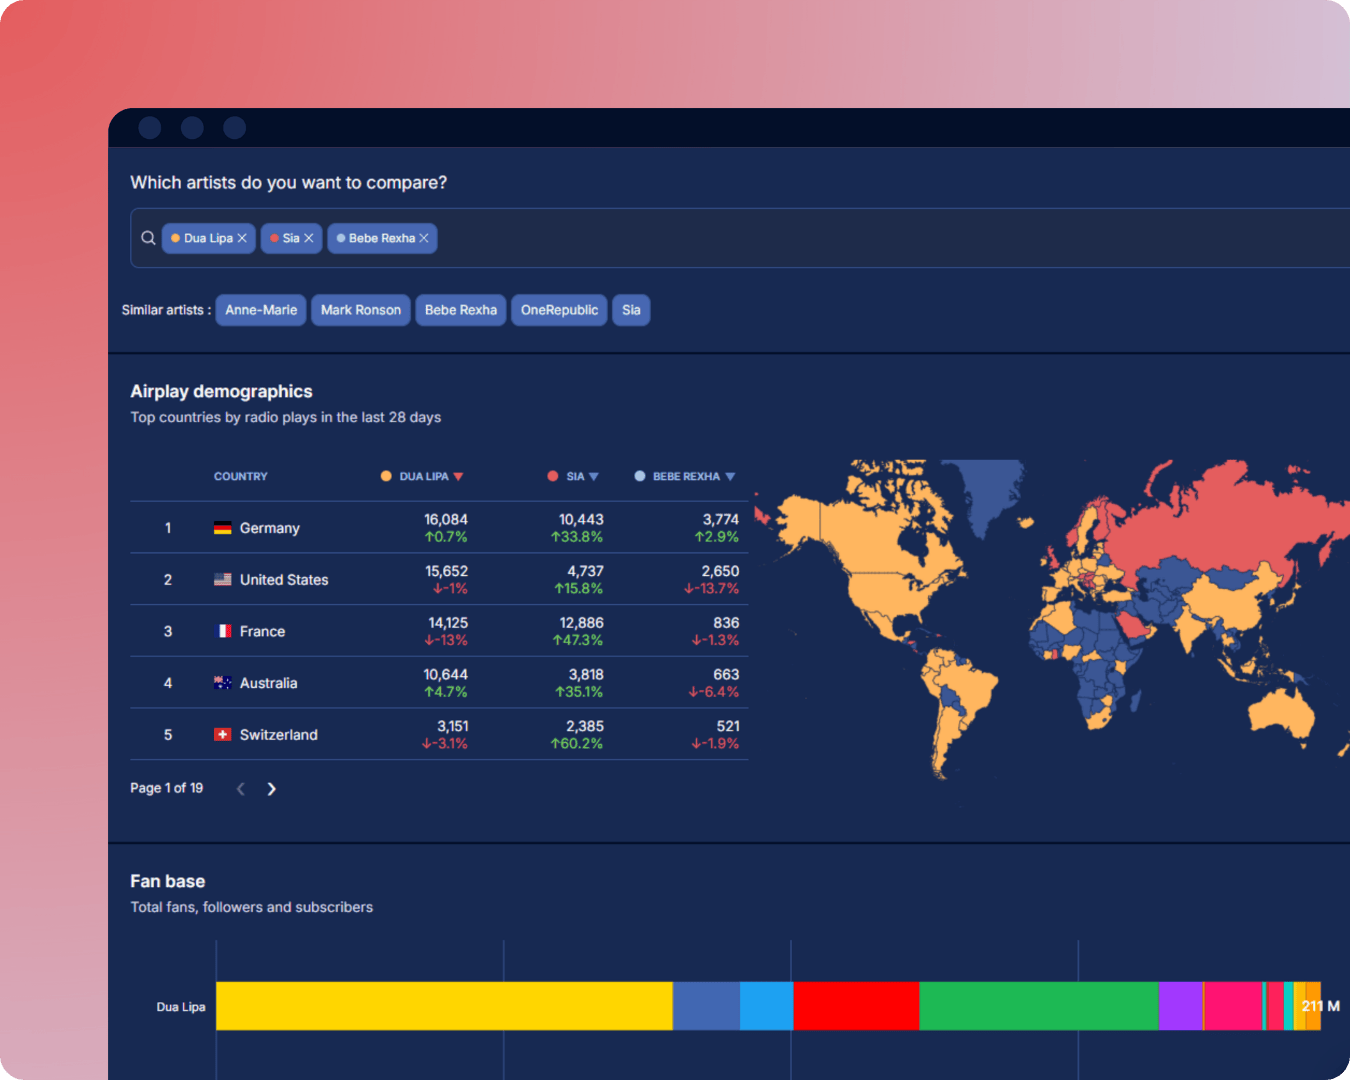This screenshot has width=1350, height=1080.
Task: Click the United States flag icon
Action: [x=222, y=579]
